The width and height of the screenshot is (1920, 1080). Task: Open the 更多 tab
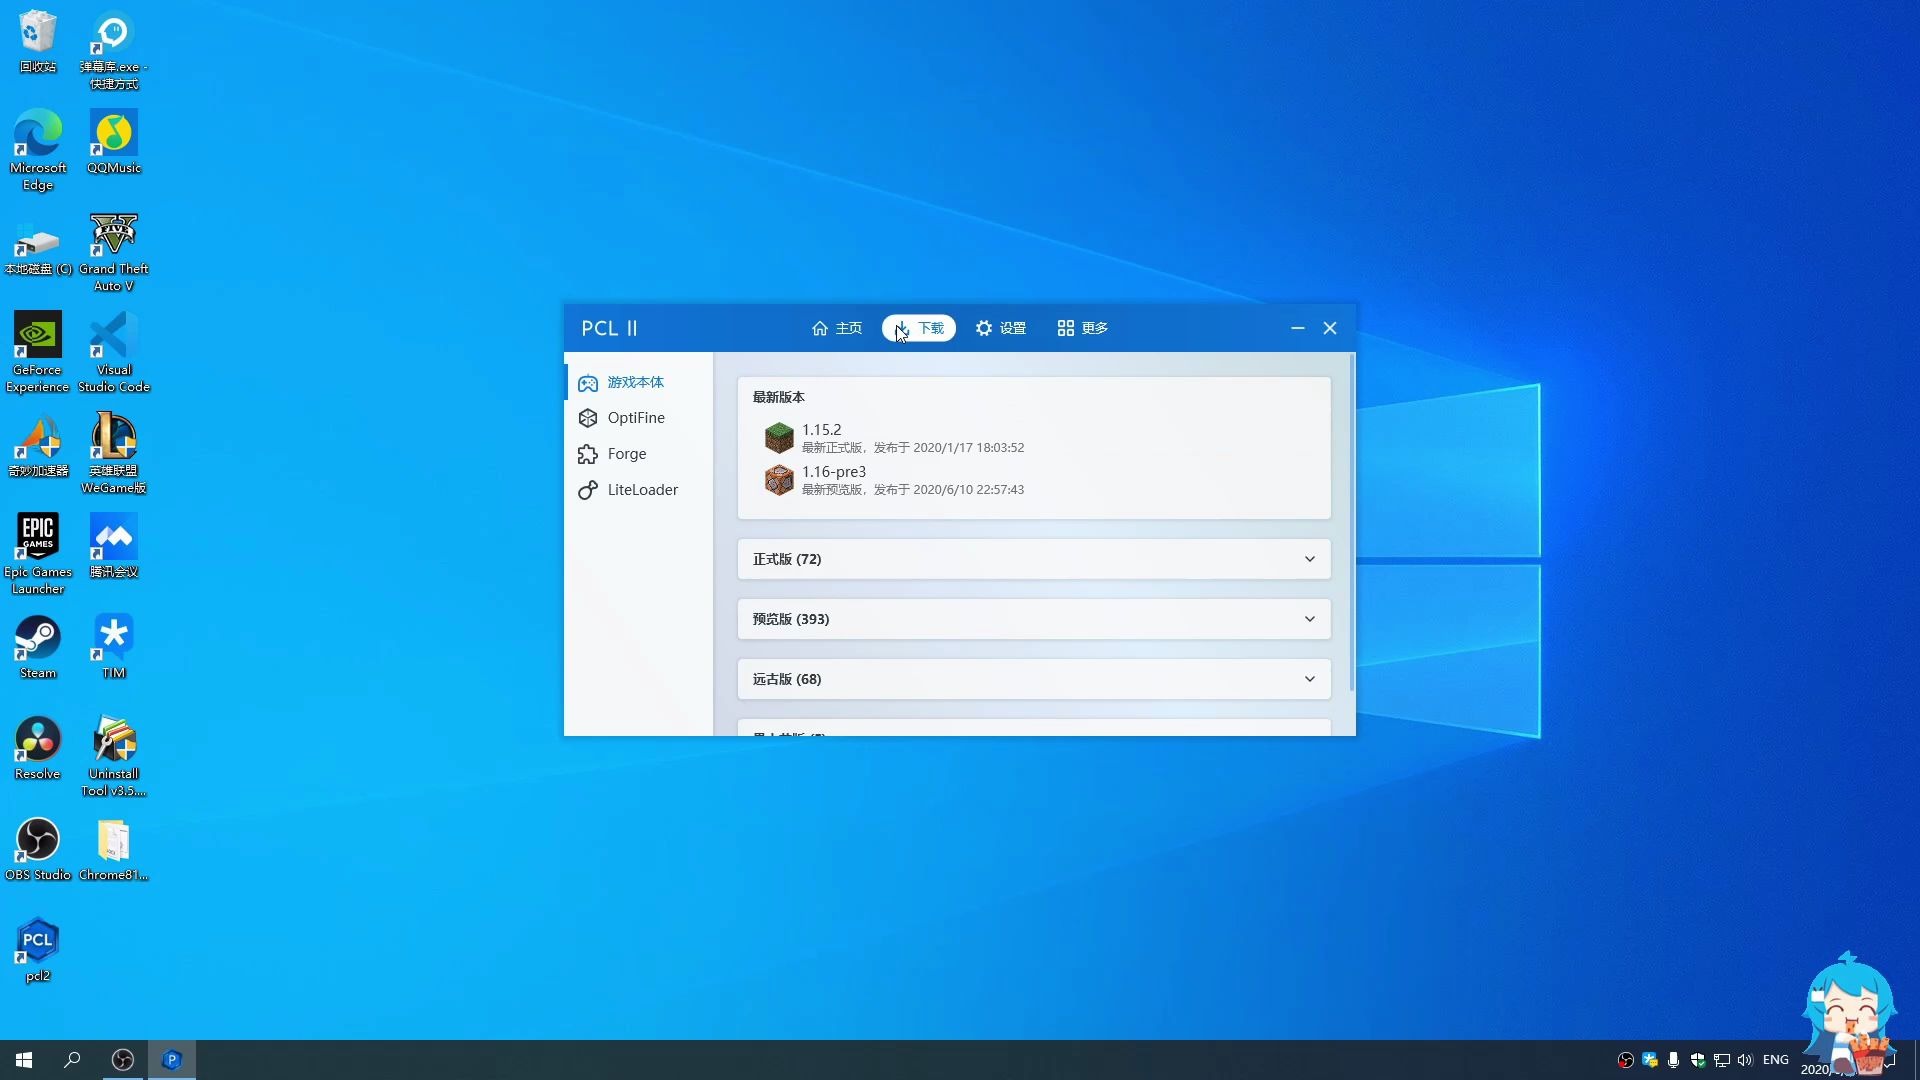coord(1083,328)
